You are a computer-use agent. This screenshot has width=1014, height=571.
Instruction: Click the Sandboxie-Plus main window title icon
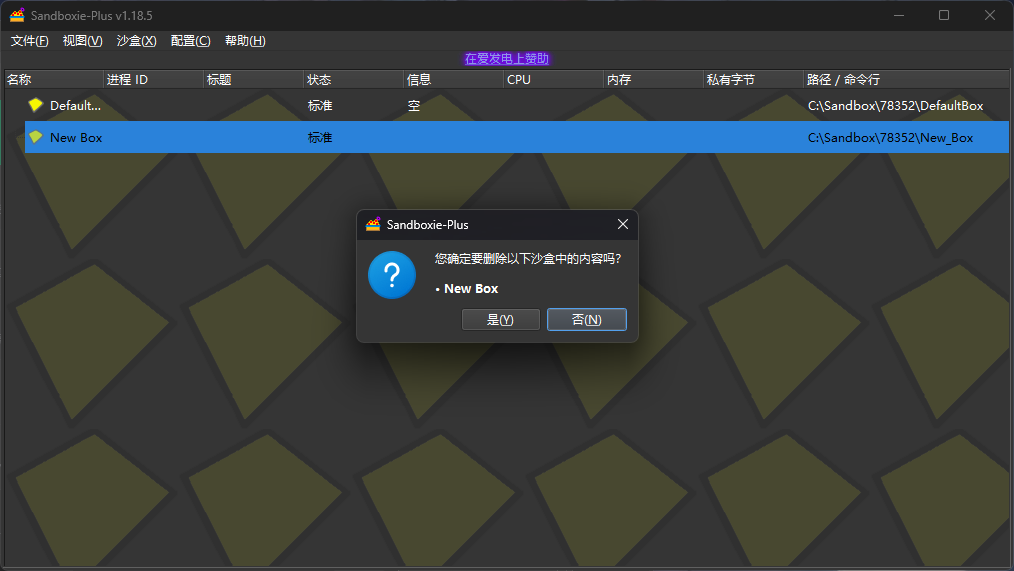pos(17,15)
